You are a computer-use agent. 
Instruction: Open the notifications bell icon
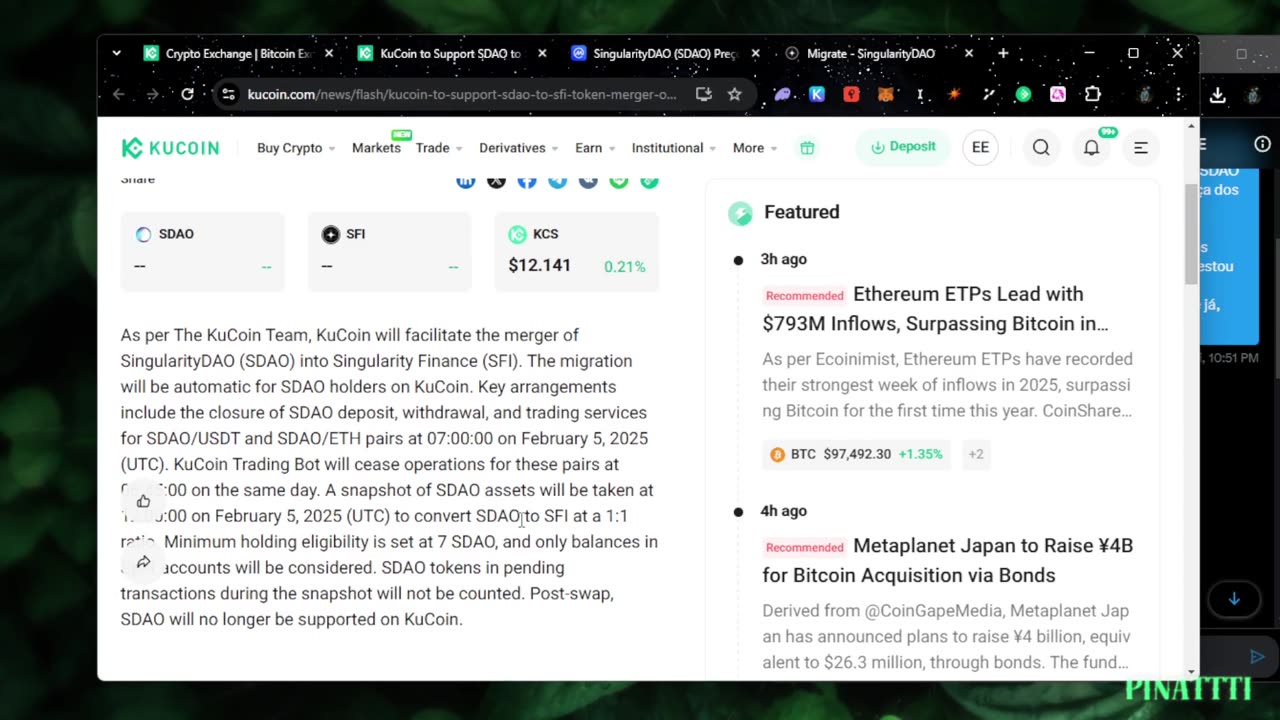coord(1091,148)
